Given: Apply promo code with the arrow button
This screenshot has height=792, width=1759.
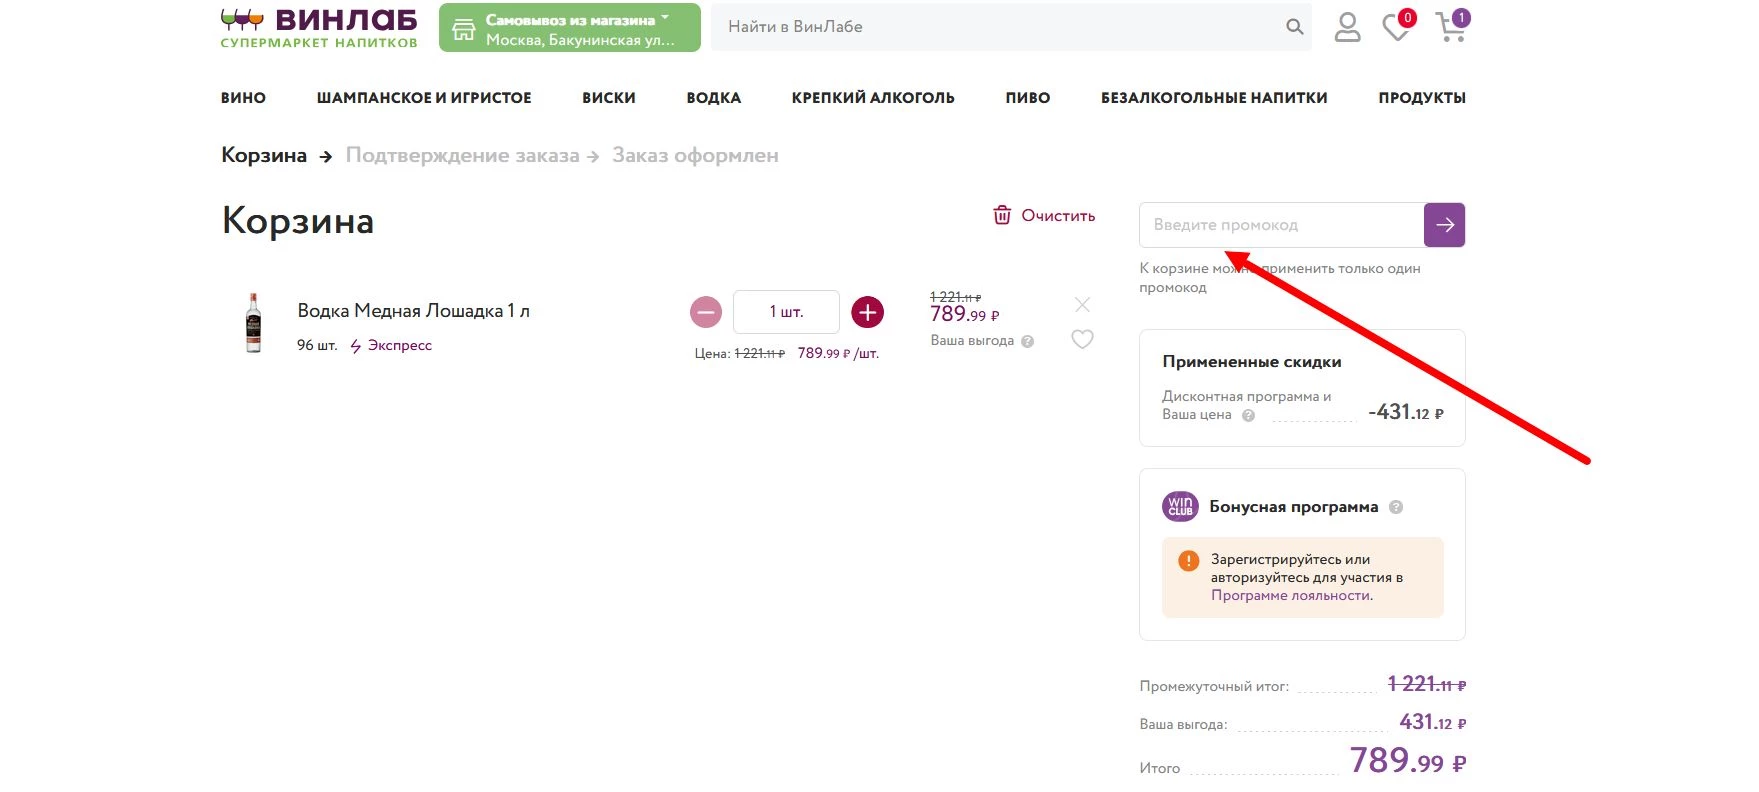Looking at the screenshot, I should pyautogui.click(x=1444, y=225).
